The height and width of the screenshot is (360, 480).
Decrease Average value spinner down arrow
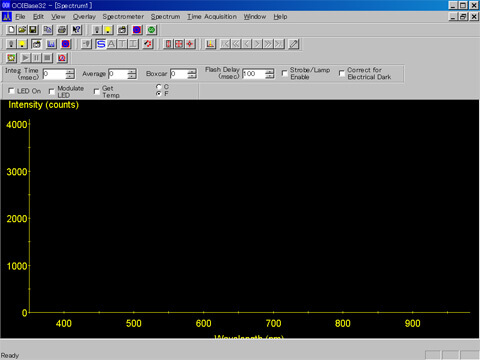[x=132, y=76]
